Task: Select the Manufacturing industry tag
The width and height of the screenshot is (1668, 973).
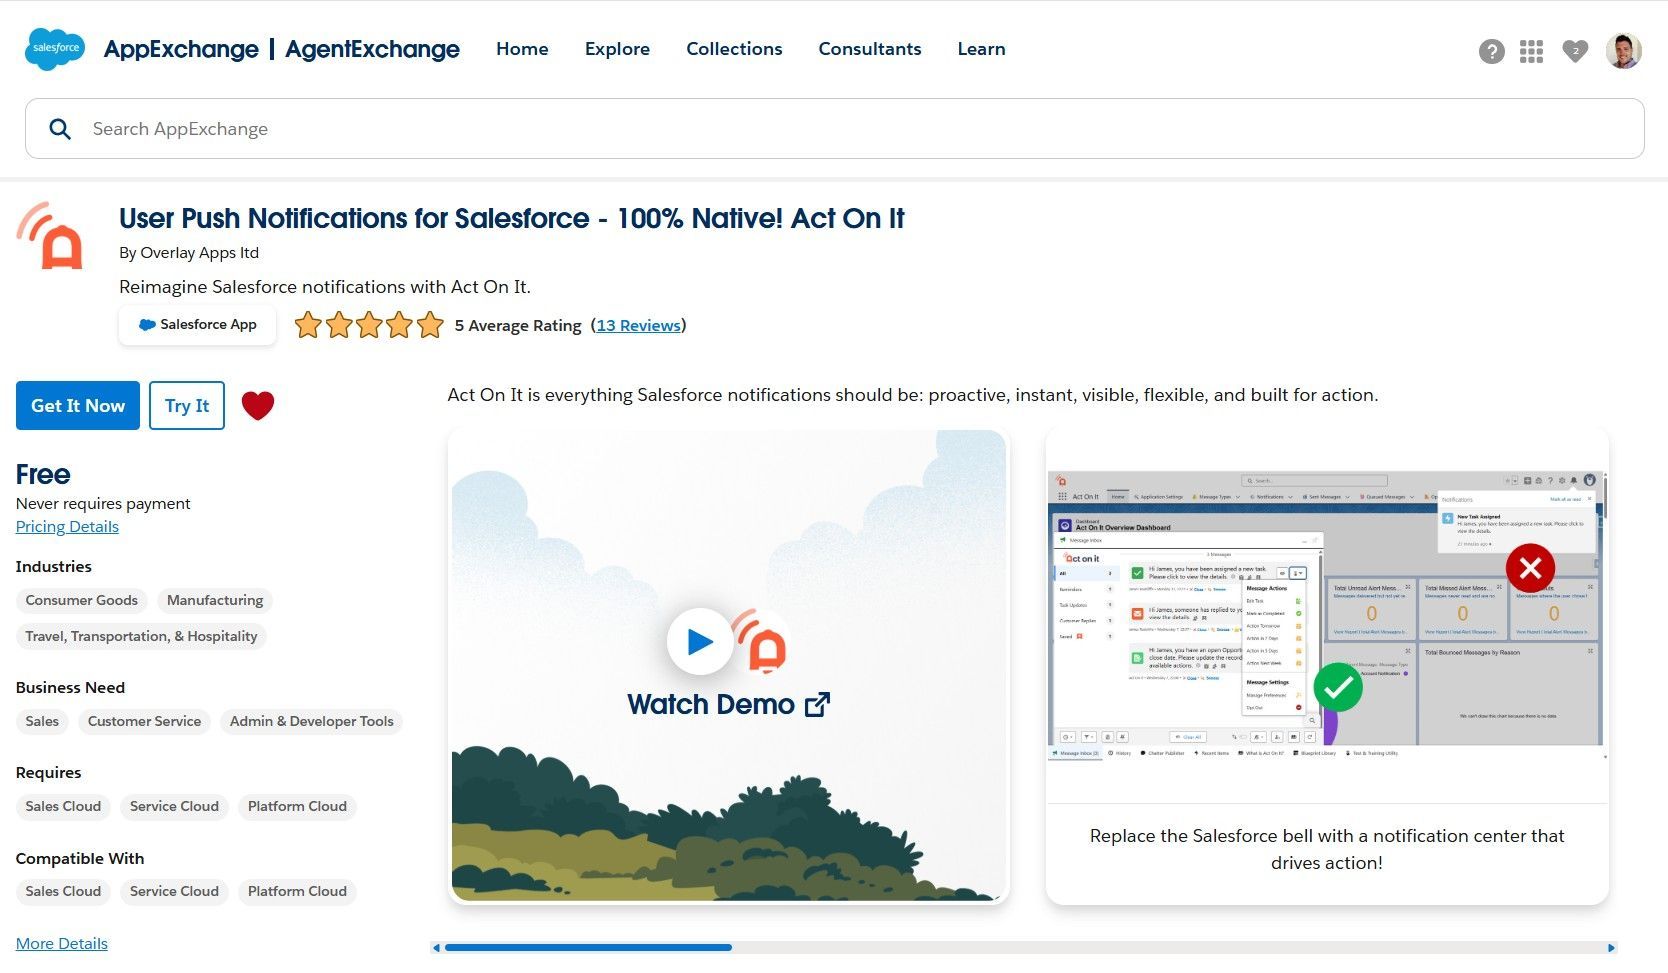Action: coord(215,600)
